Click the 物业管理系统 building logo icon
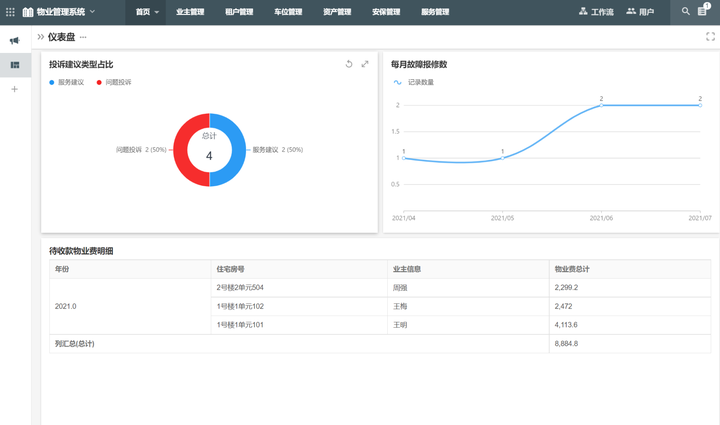Image resolution: width=720 pixels, height=425 pixels. pos(28,11)
